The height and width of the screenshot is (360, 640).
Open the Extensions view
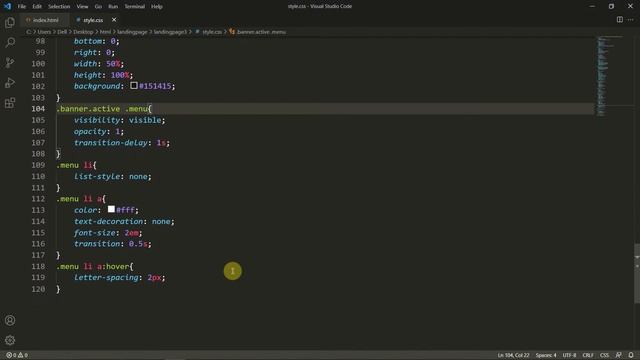(x=10, y=102)
